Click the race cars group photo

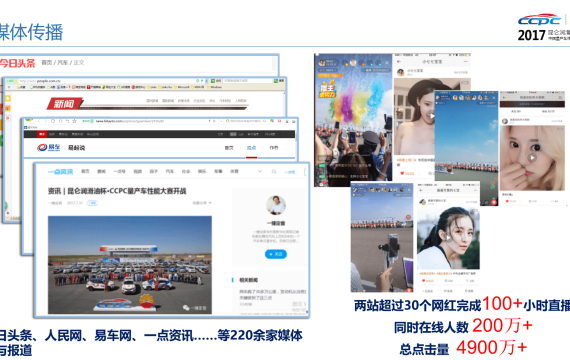[130, 265]
